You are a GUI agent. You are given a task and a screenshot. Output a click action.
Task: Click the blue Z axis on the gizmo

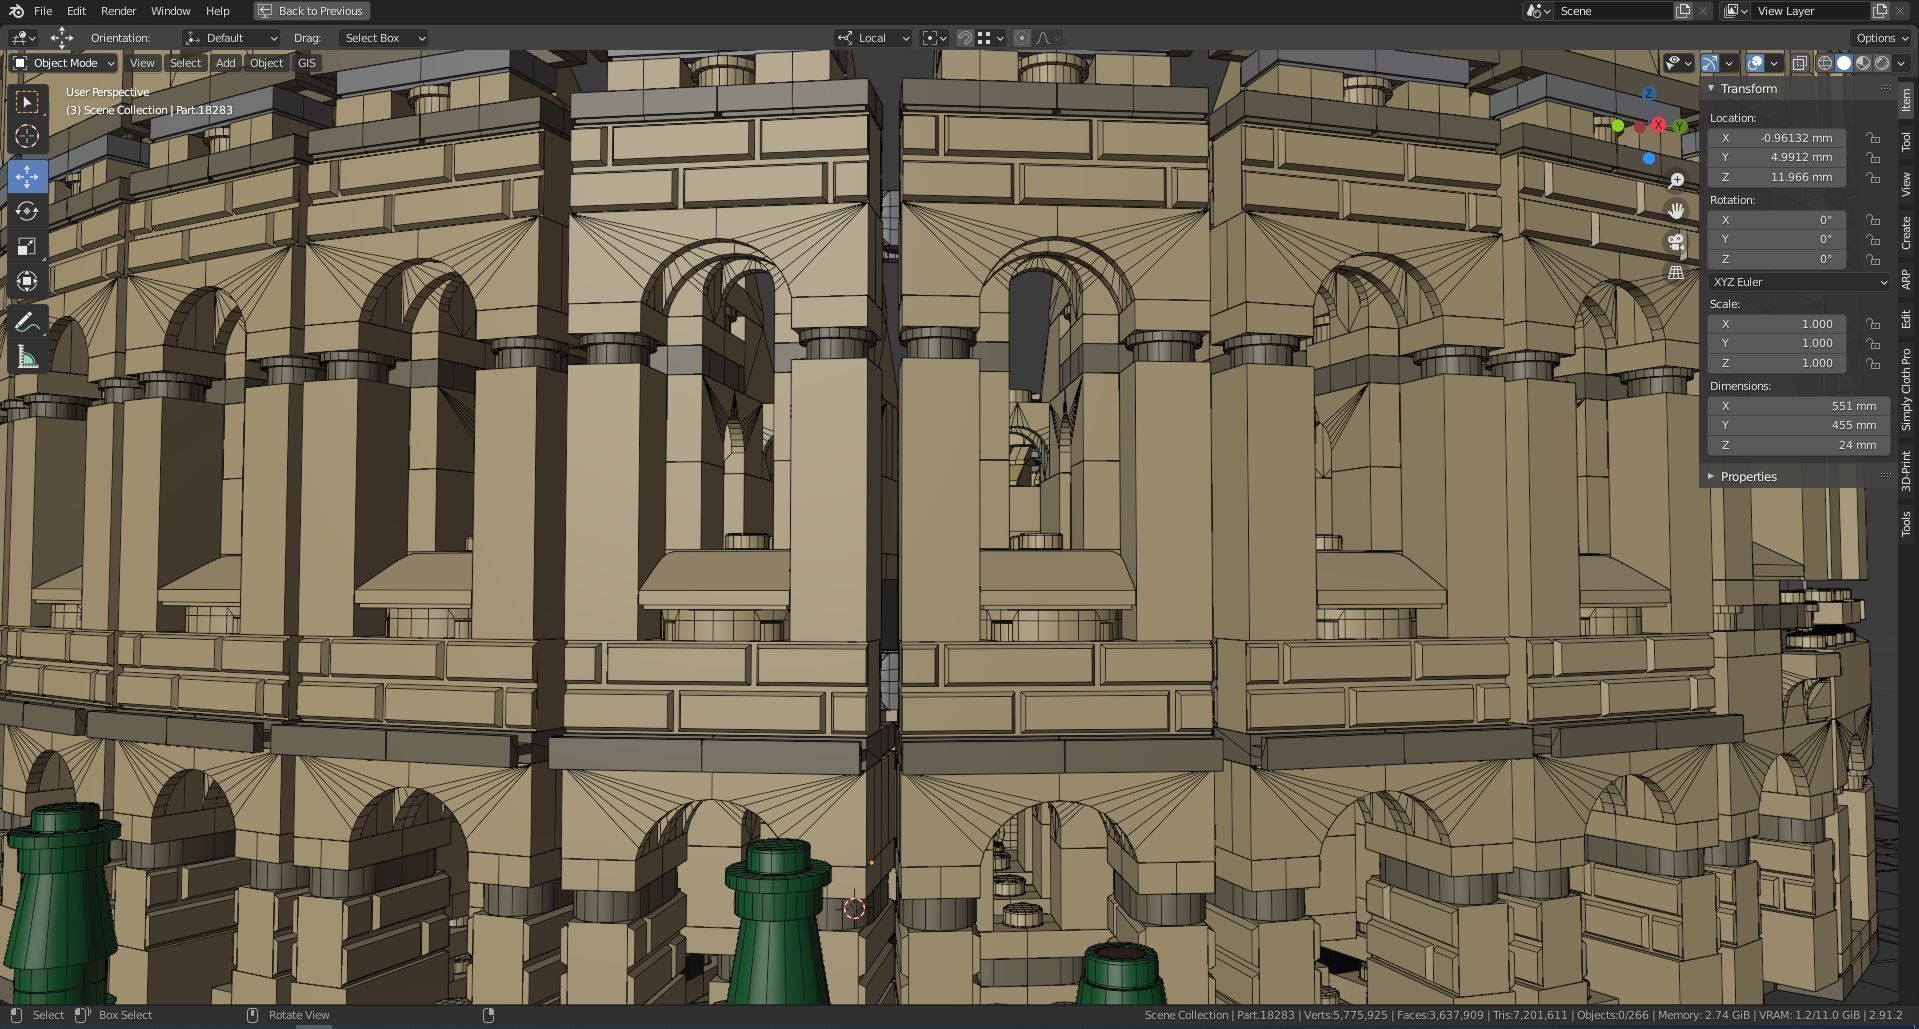point(1648,94)
